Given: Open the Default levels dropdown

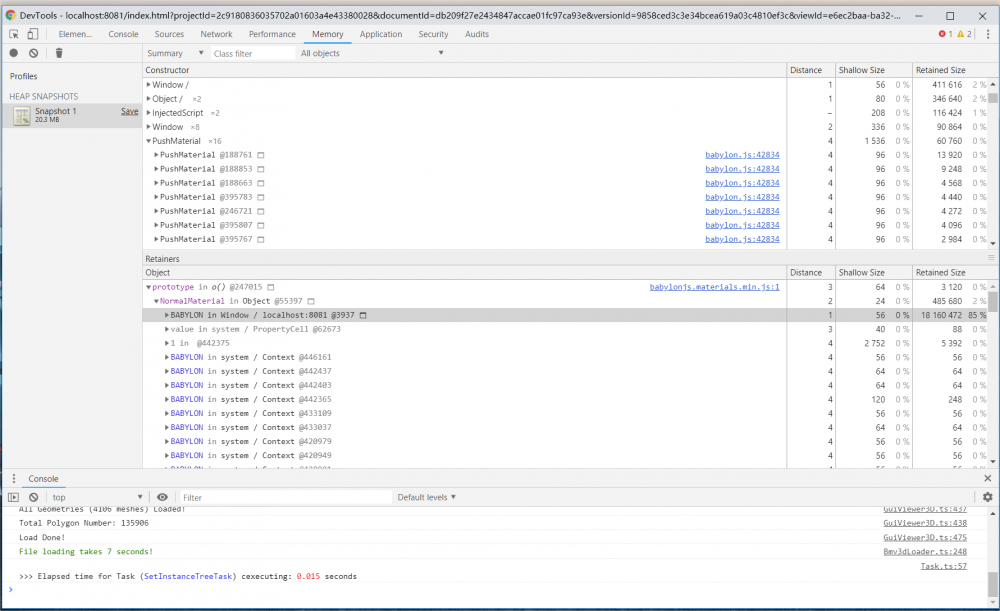Looking at the screenshot, I should pos(427,497).
